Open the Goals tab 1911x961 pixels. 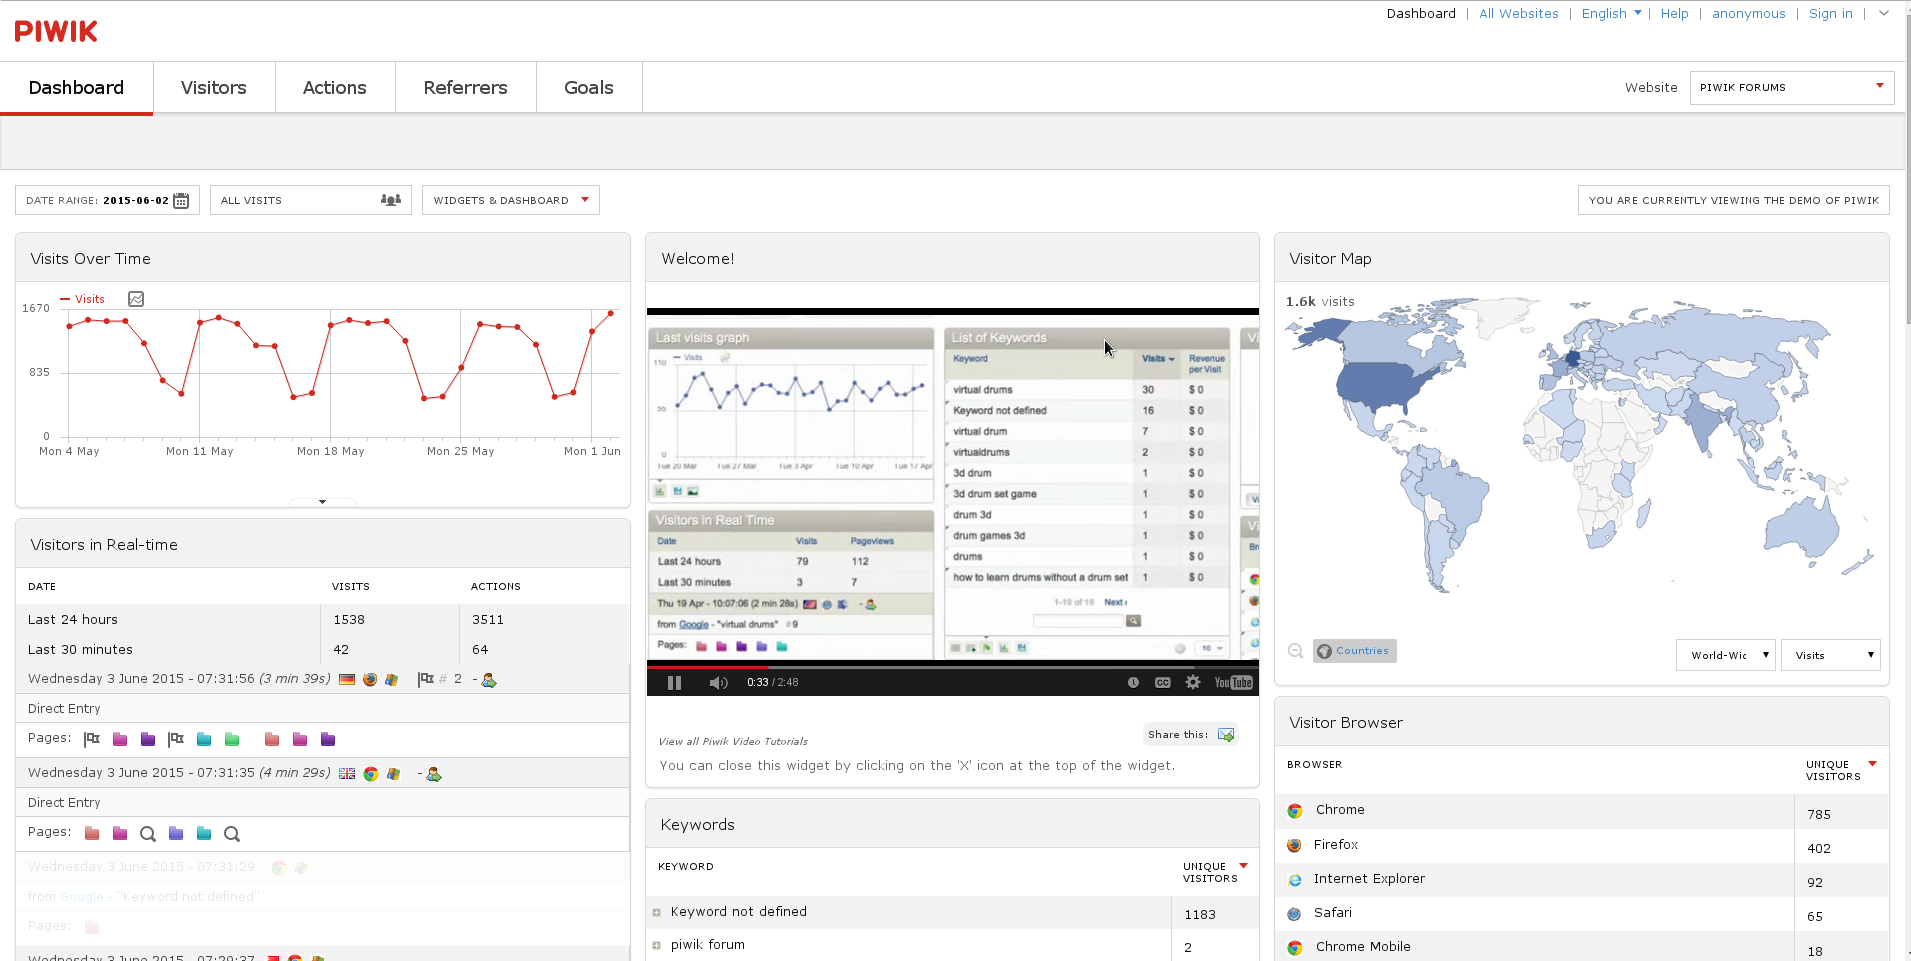(589, 88)
